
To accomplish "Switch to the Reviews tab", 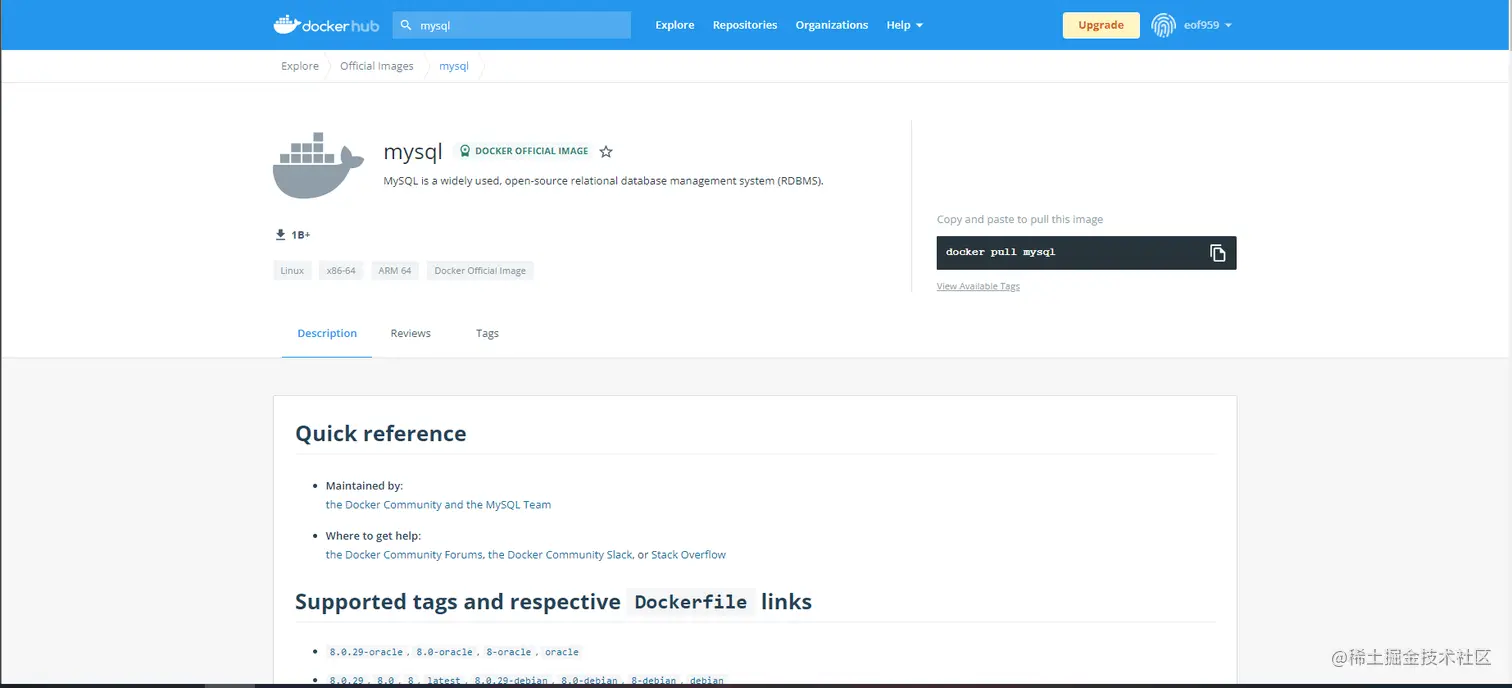I will [411, 333].
